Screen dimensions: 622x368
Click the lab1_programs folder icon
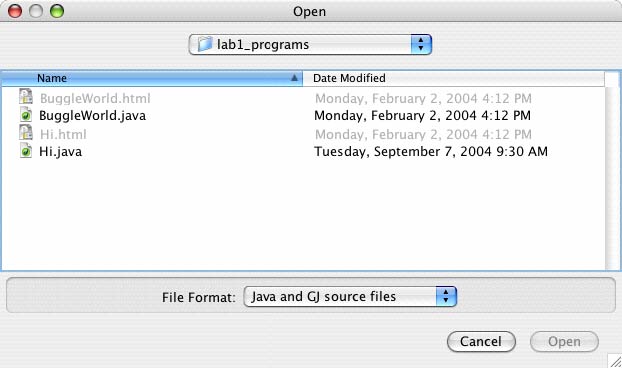tap(205, 44)
